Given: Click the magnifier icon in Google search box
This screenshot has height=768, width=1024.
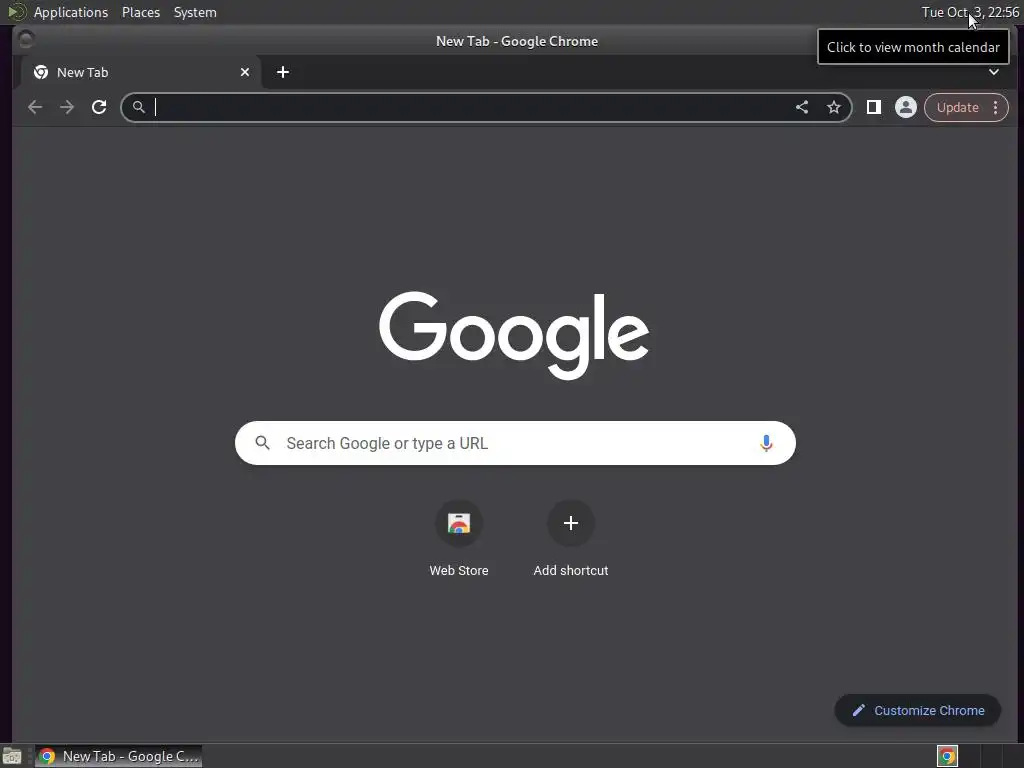Looking at the screenshot, I should 263,443.
